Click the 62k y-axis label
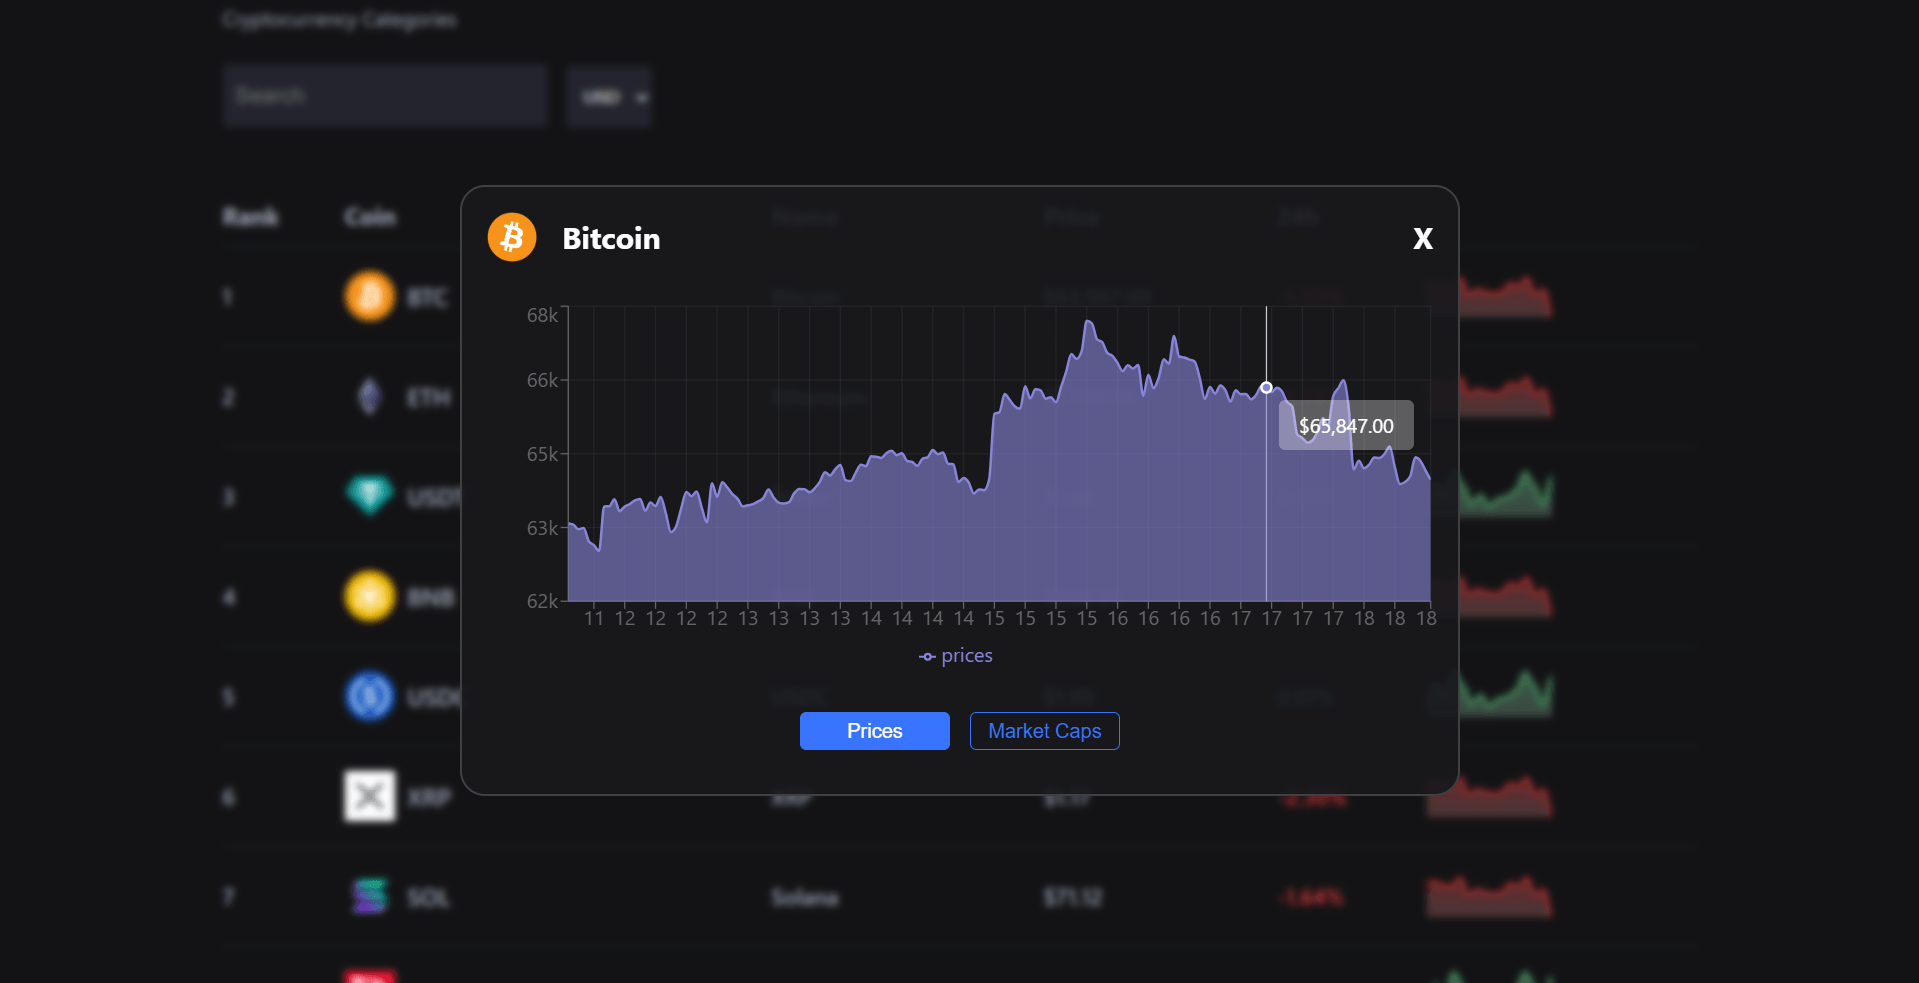The height and width of the screenshot is (983, 1919). pyautogui.click(x=542, y=601)
